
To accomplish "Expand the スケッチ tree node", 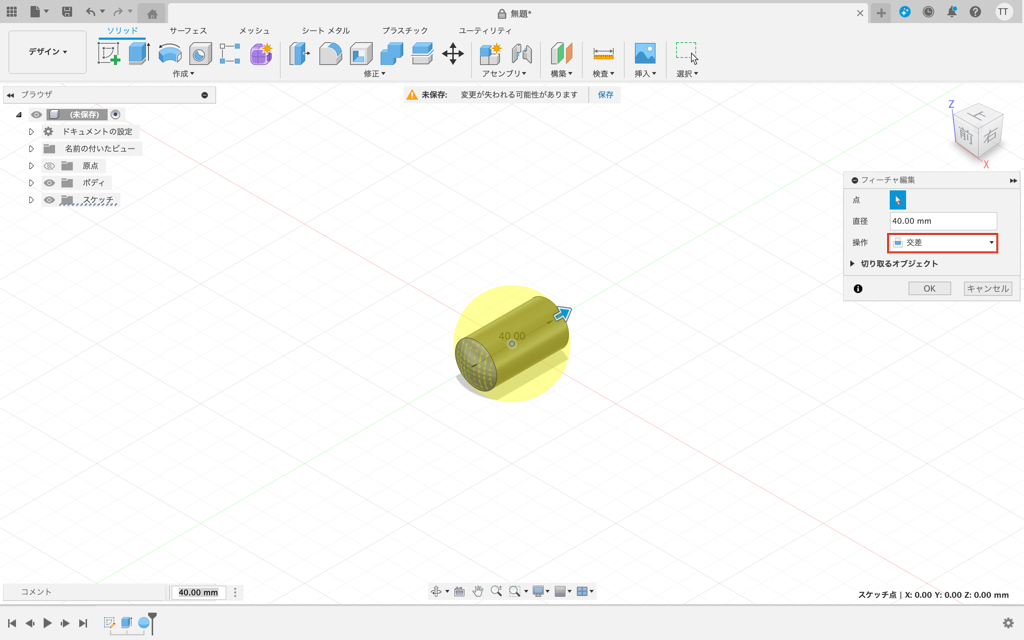I will coord(31,200).
